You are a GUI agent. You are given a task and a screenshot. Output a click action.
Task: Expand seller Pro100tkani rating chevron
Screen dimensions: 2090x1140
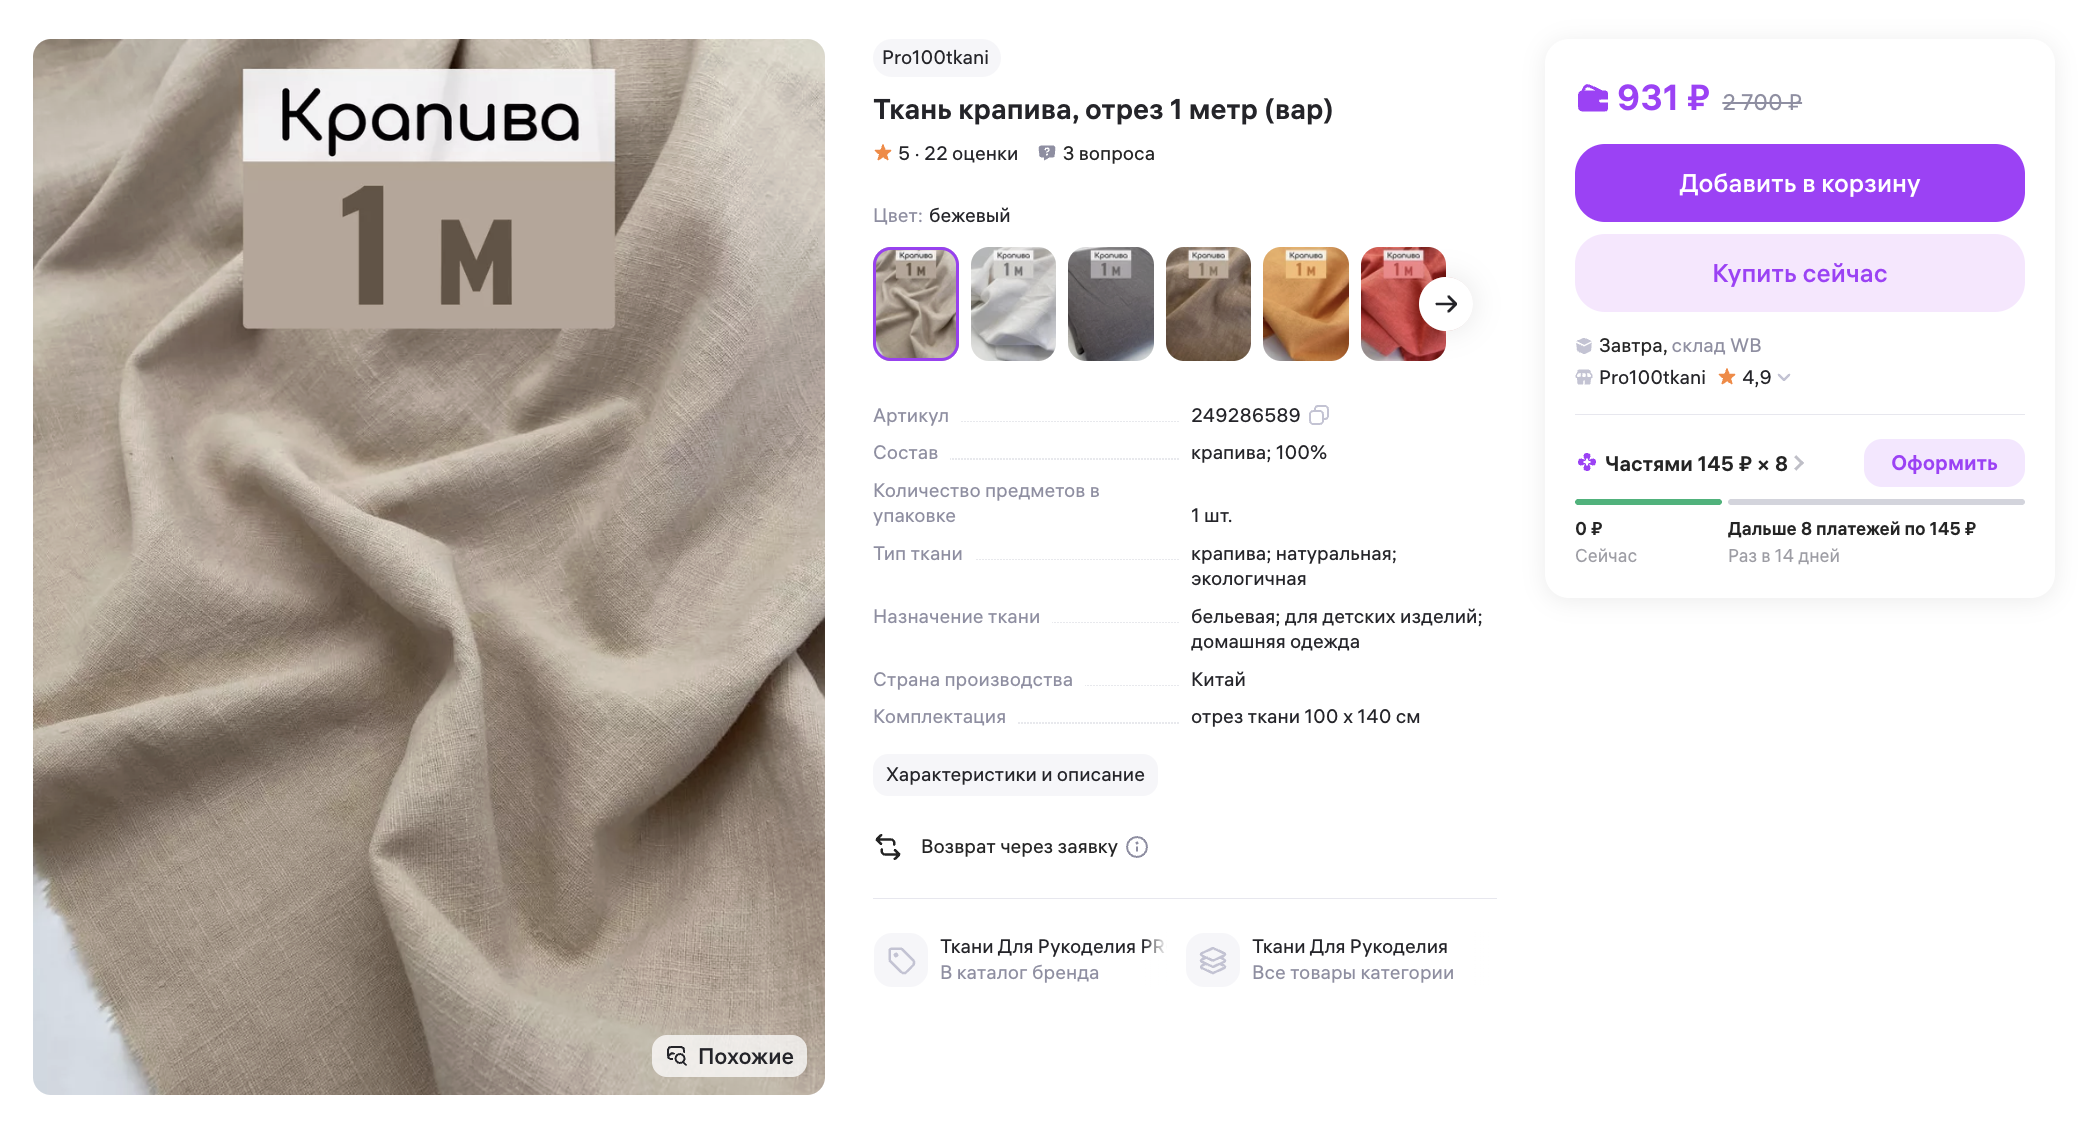(1784, 377)
